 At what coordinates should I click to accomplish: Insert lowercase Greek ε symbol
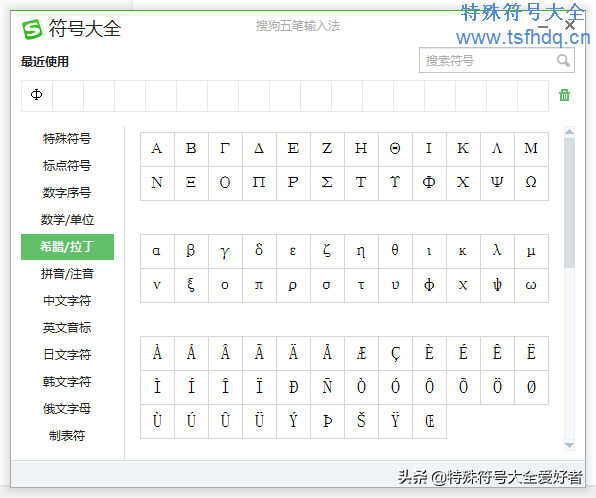point(293,251)
